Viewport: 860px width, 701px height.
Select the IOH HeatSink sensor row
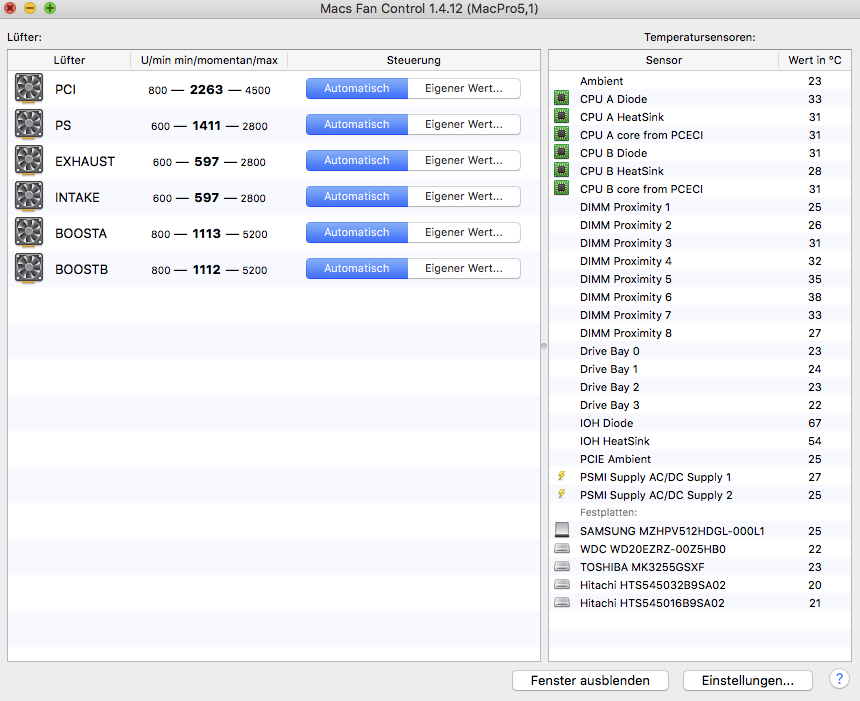(x=700, y=441)
